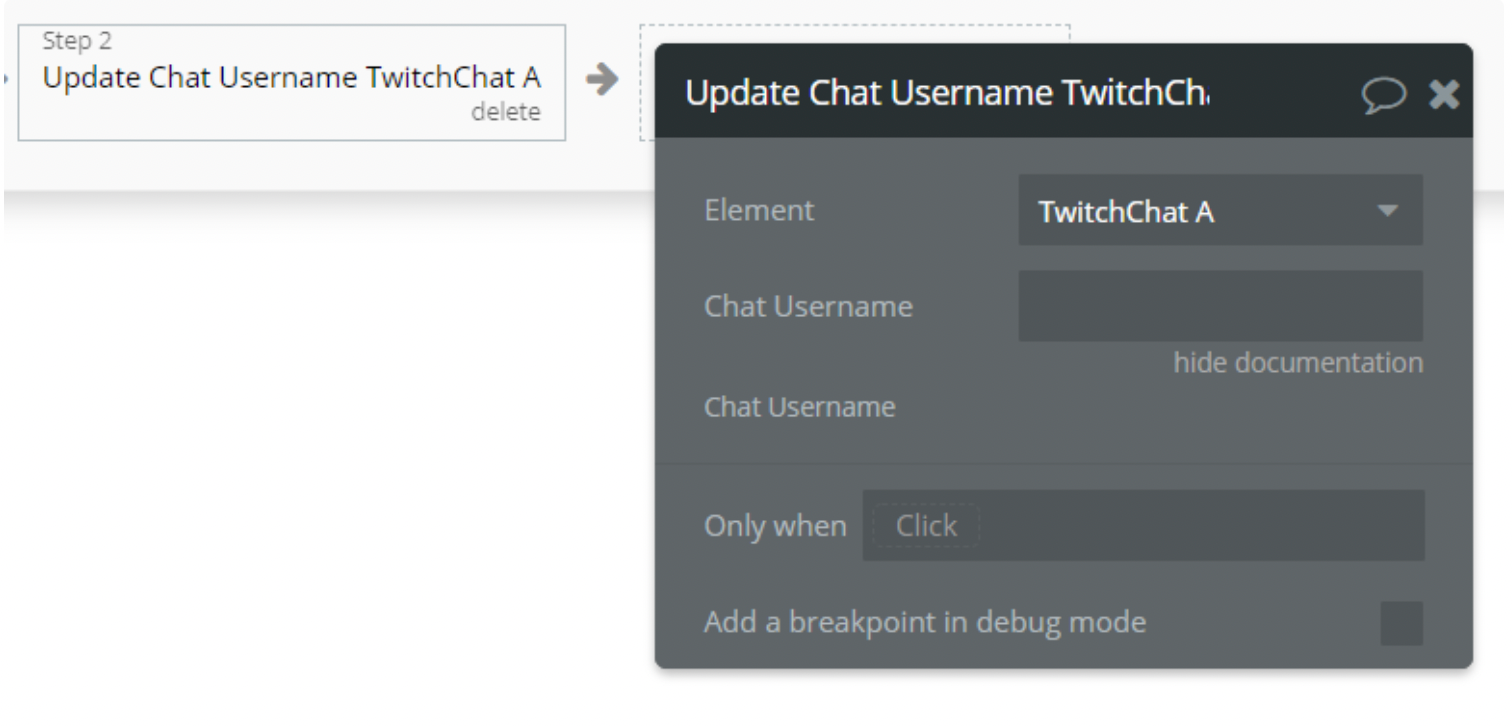Click the panel title Update Chat Username TwitchCh
Image resolution: width=1512 pixels, height=726 pixels.
948,96
